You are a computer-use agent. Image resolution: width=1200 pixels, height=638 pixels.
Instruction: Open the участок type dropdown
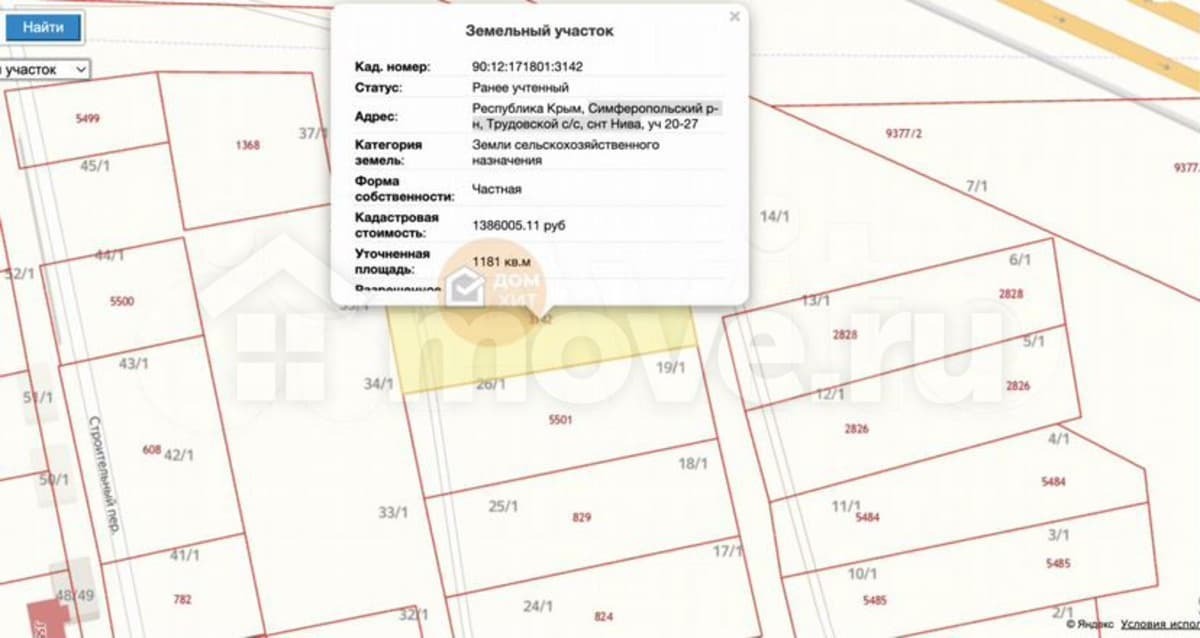click(44, 69)
